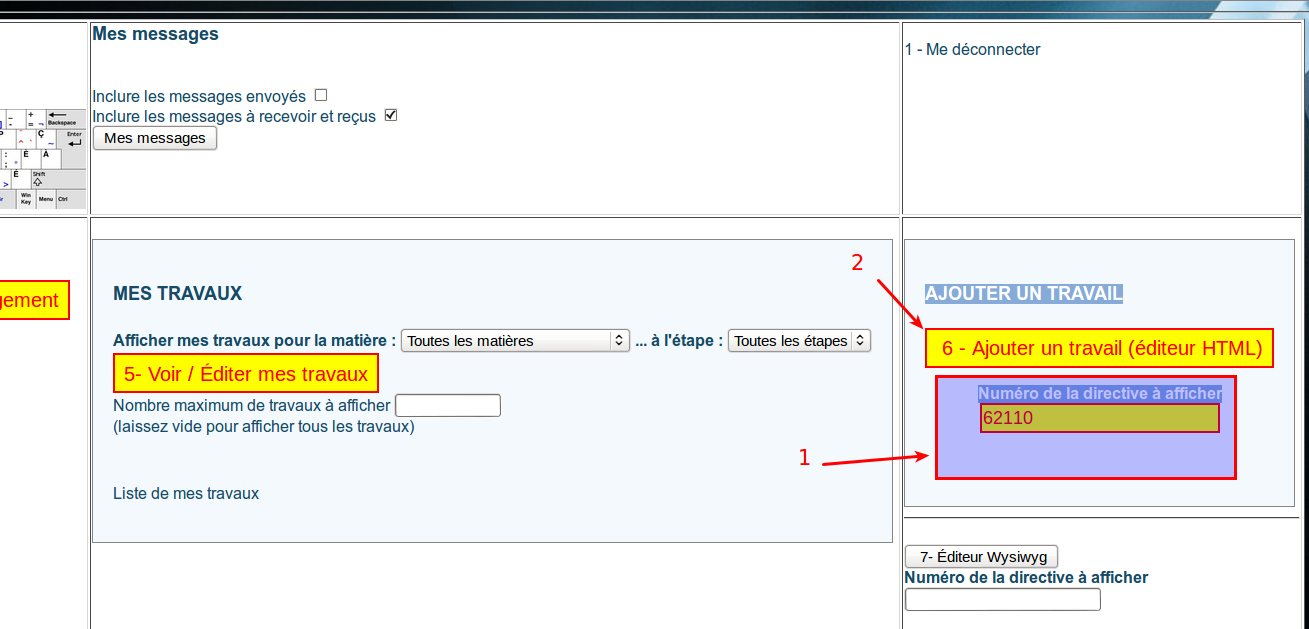Click the À key on keyboard image
Image resolution: width=1309 pixels, height=629 pixels.
point(49,158)
